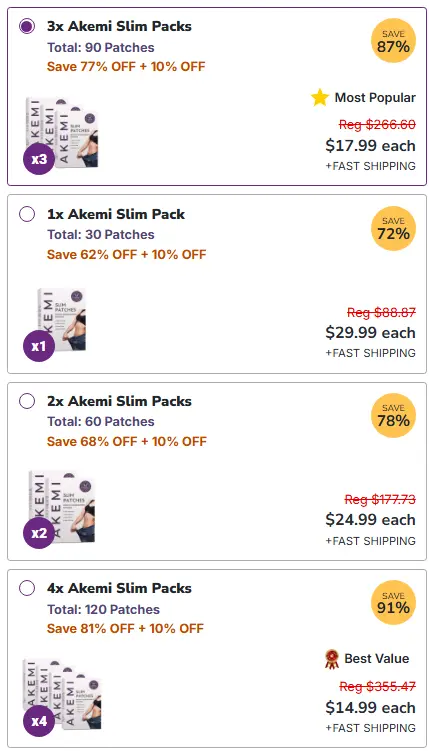The height and width of the screenshot is (751, 429).
Task: Click the $17.99 each price
Action: click(370, 146)
